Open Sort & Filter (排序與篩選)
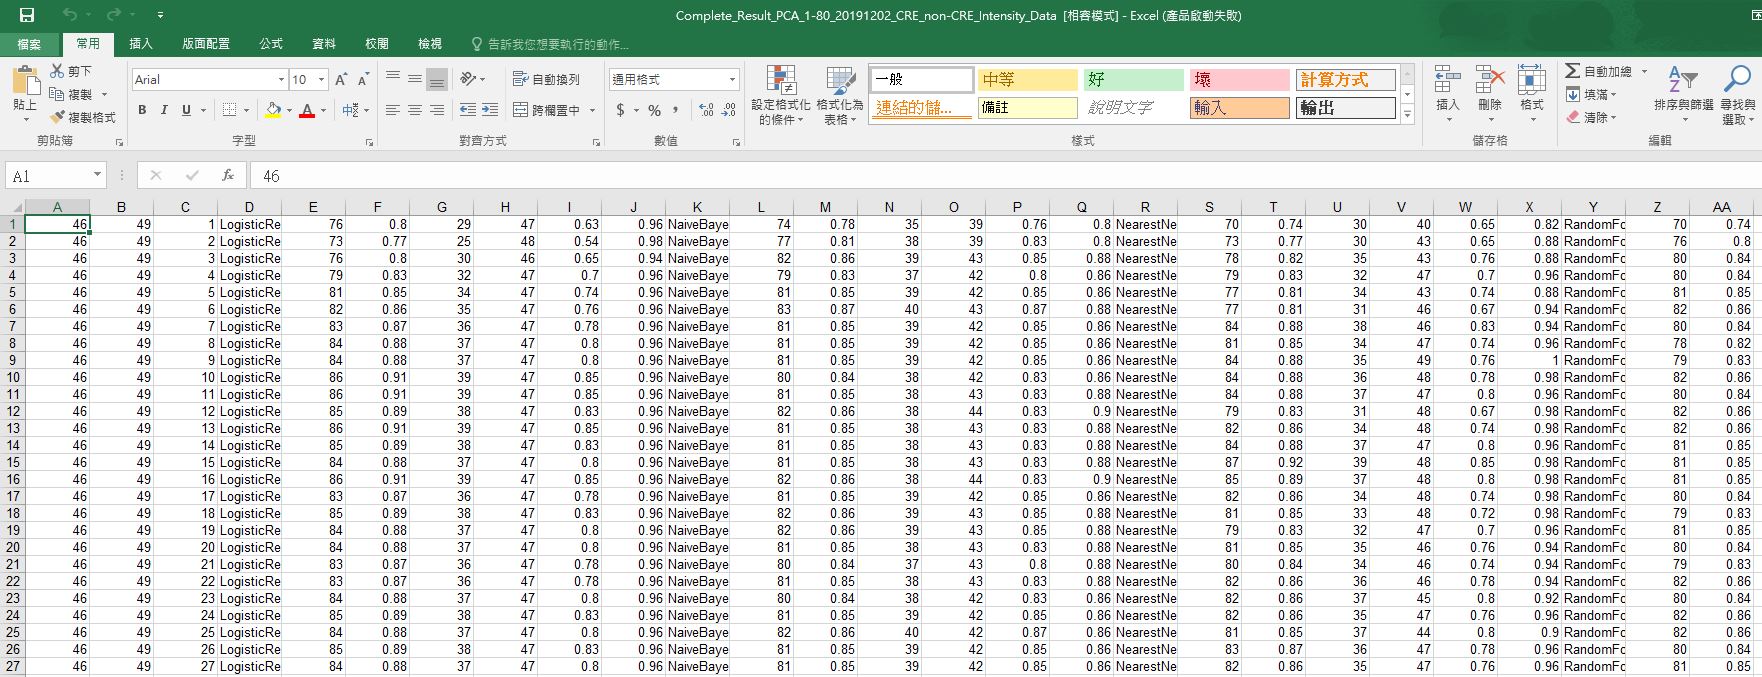The image size is (1762, 677). click(1683, 90)
